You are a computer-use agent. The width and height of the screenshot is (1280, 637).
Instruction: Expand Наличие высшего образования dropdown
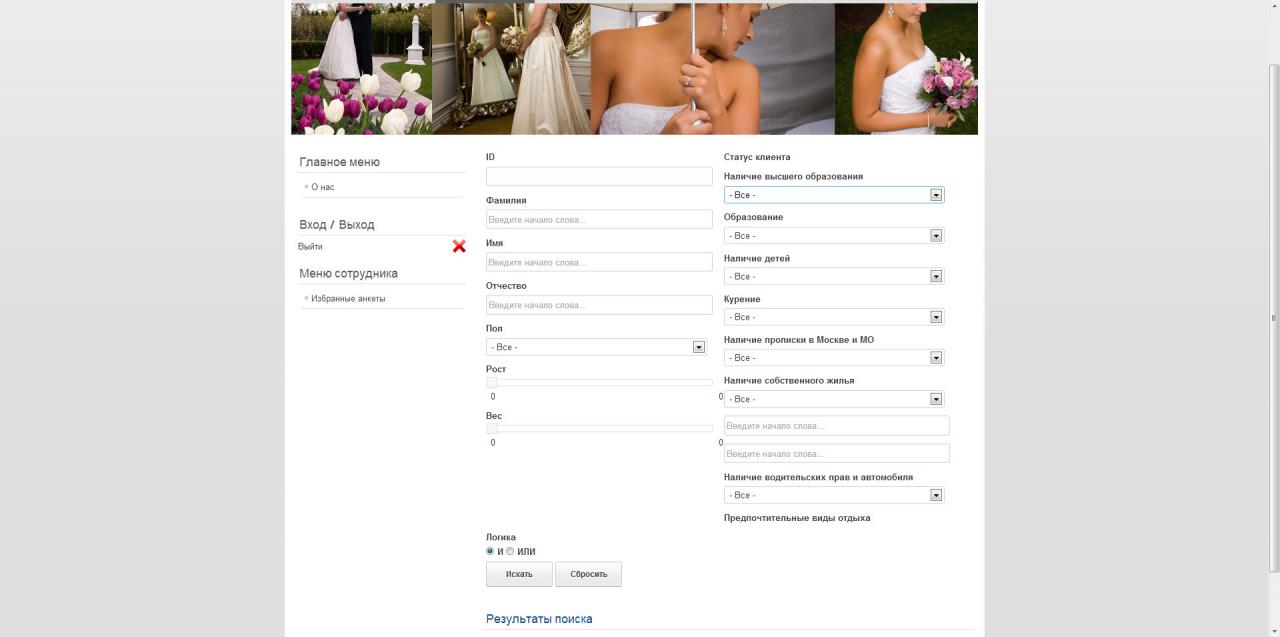[x=833, y=195]
